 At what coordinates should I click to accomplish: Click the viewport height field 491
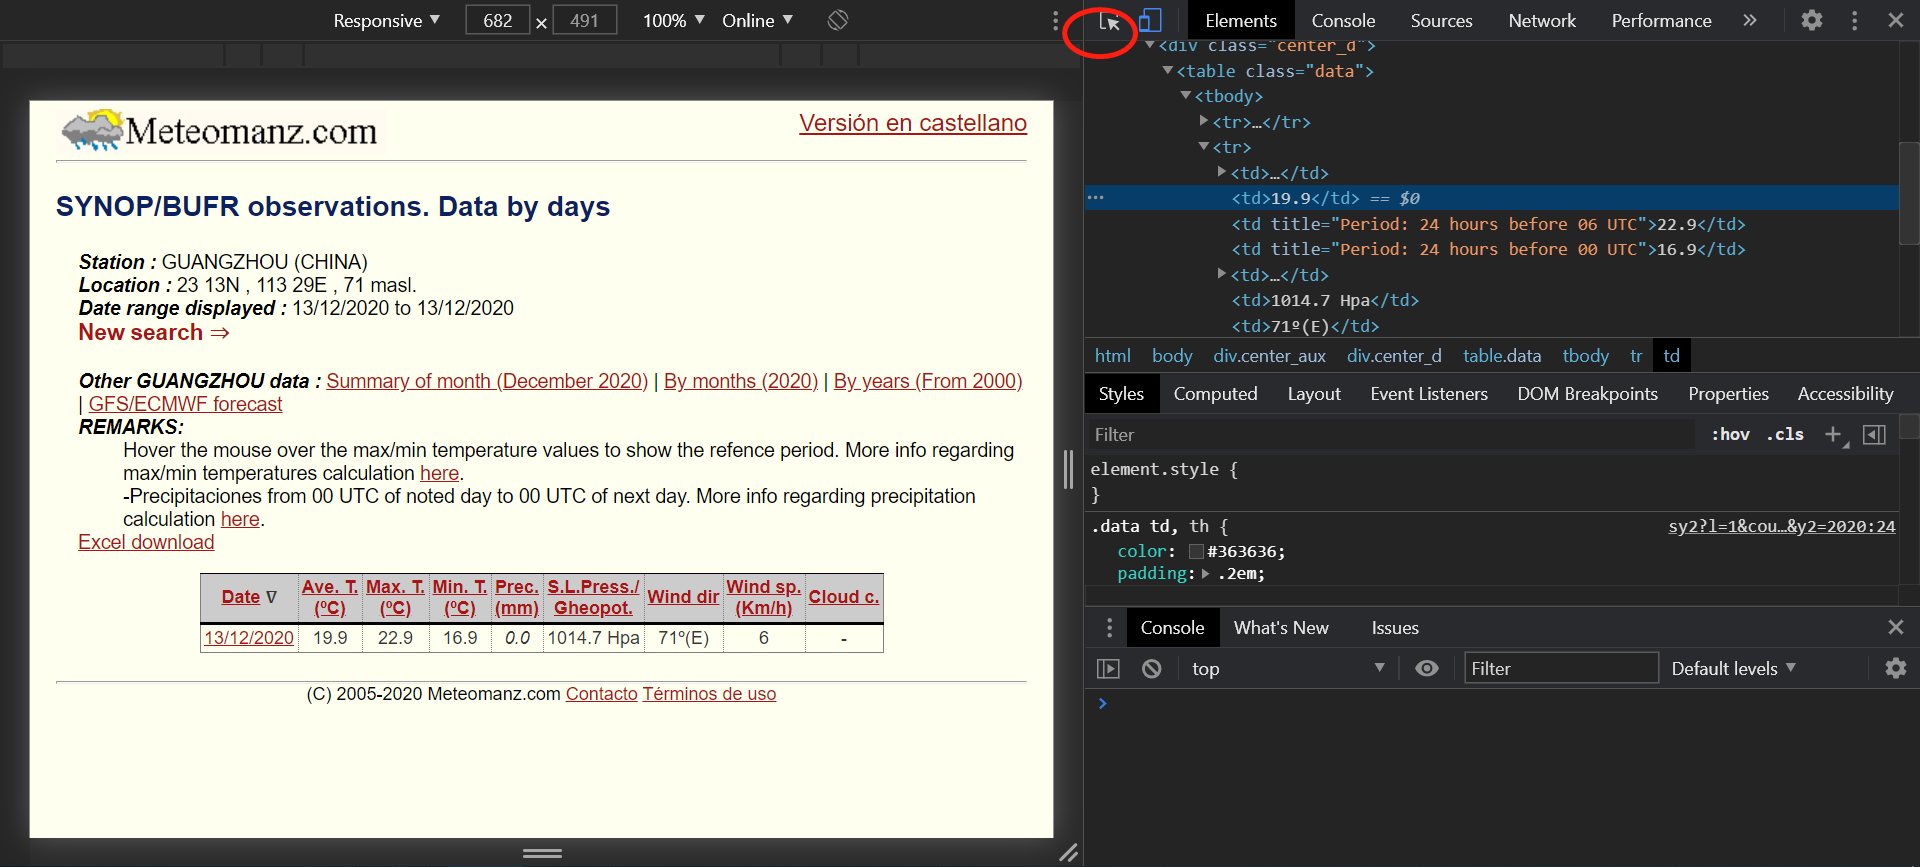[584, 20]
